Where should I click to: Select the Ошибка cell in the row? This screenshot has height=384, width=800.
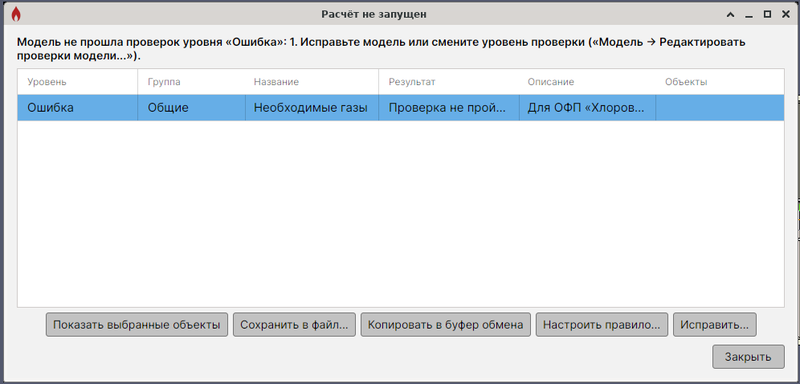click(x=78, y=108)
